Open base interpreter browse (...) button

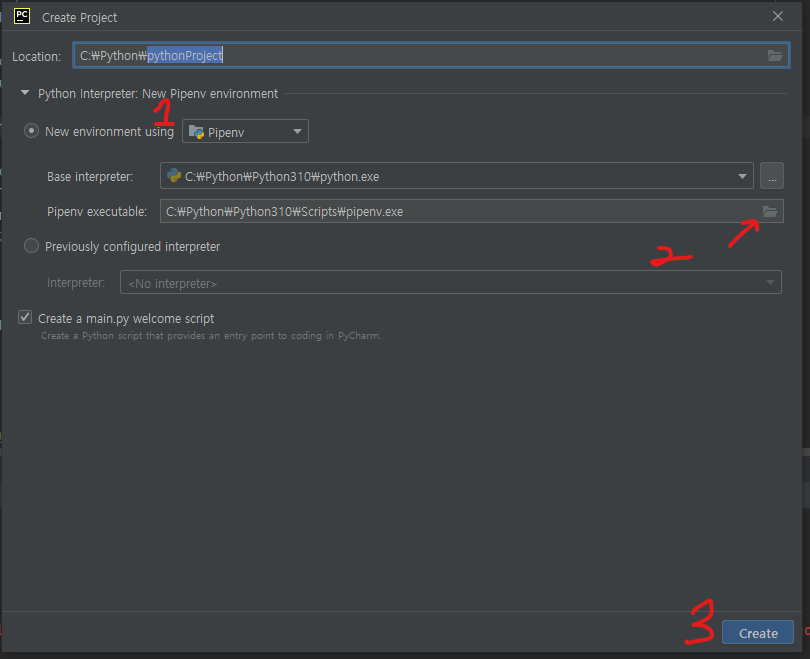[x=772, y=176]
